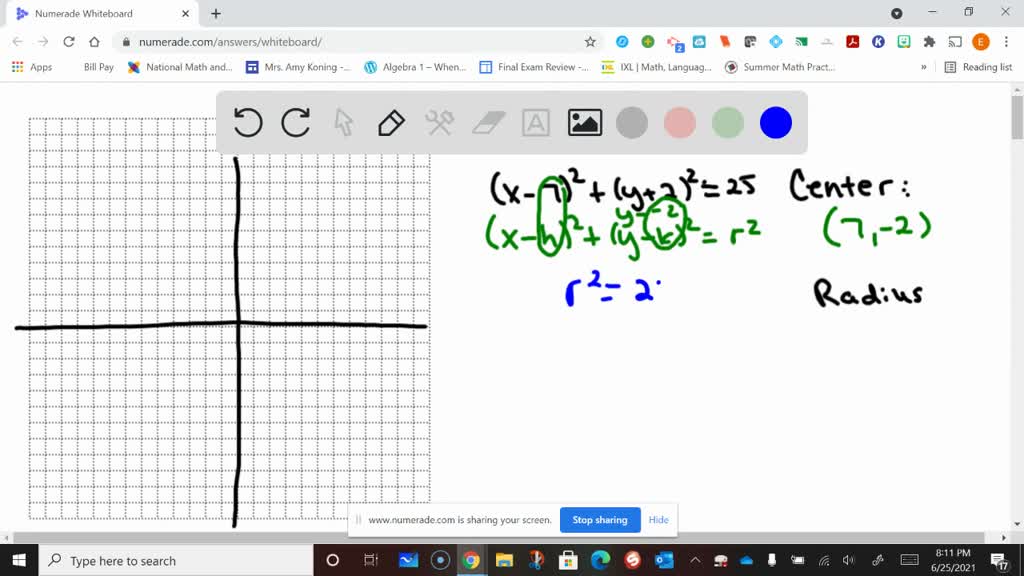The image size is (1024, 576).
Task: Enable the green pen color
Action: (727, 122)
